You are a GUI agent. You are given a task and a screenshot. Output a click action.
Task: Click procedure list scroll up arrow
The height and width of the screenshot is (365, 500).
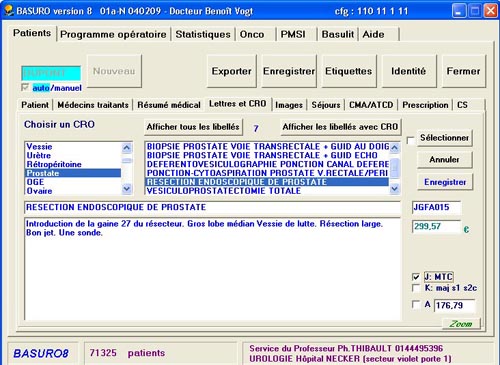tap(395, 148)
